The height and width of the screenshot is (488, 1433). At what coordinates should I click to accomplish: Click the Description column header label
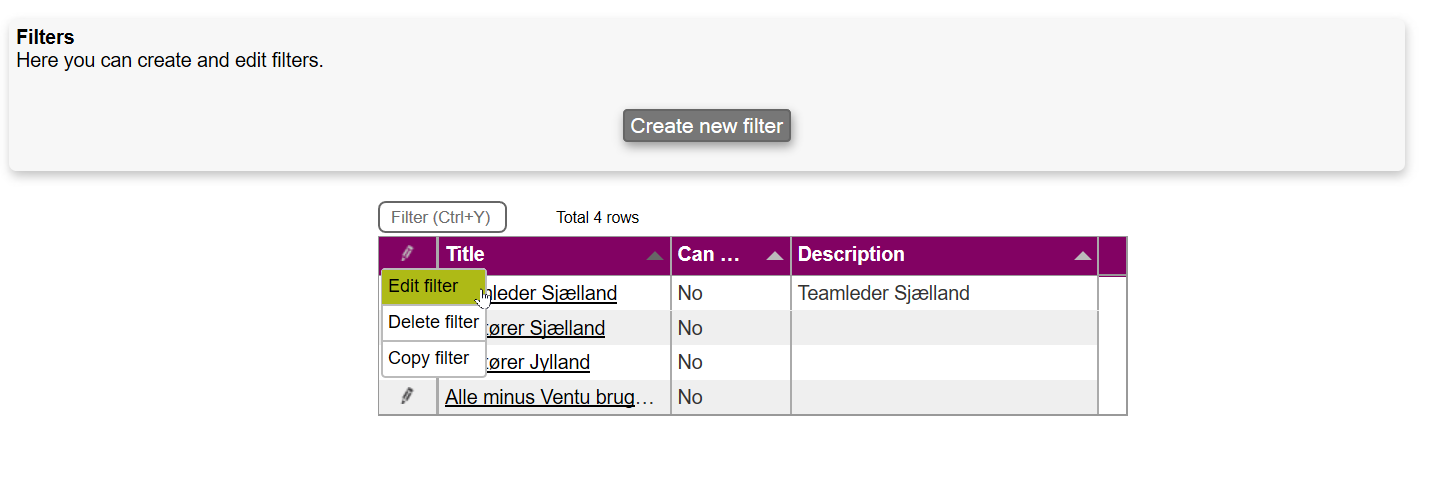click(851, 254)
